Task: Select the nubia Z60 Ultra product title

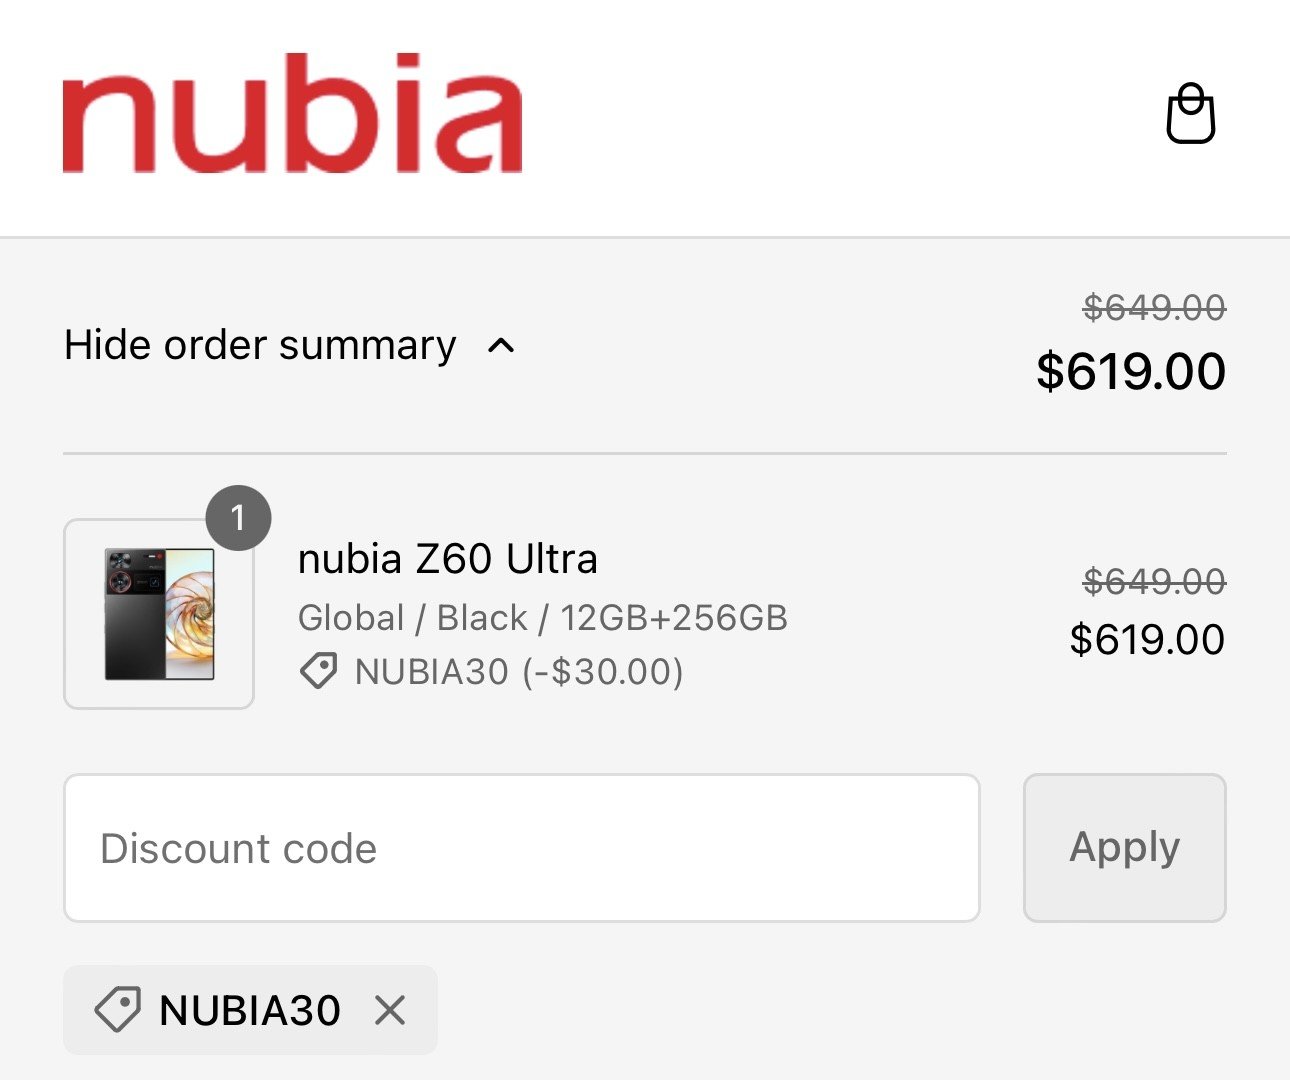Action: (x=447, y=559)
